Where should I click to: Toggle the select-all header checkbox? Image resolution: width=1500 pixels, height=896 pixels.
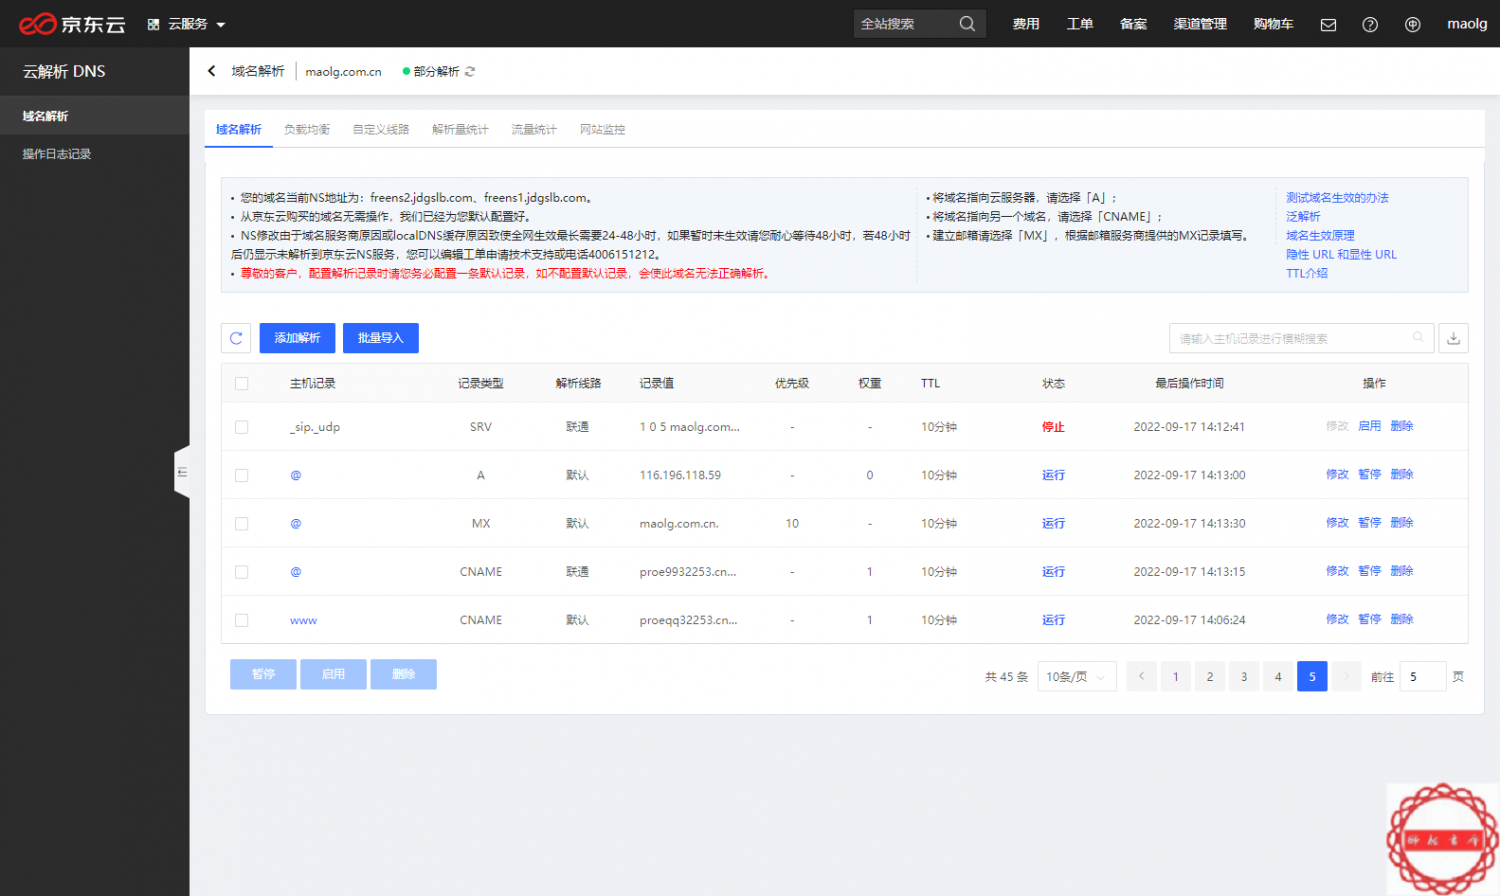coord(241,384)
